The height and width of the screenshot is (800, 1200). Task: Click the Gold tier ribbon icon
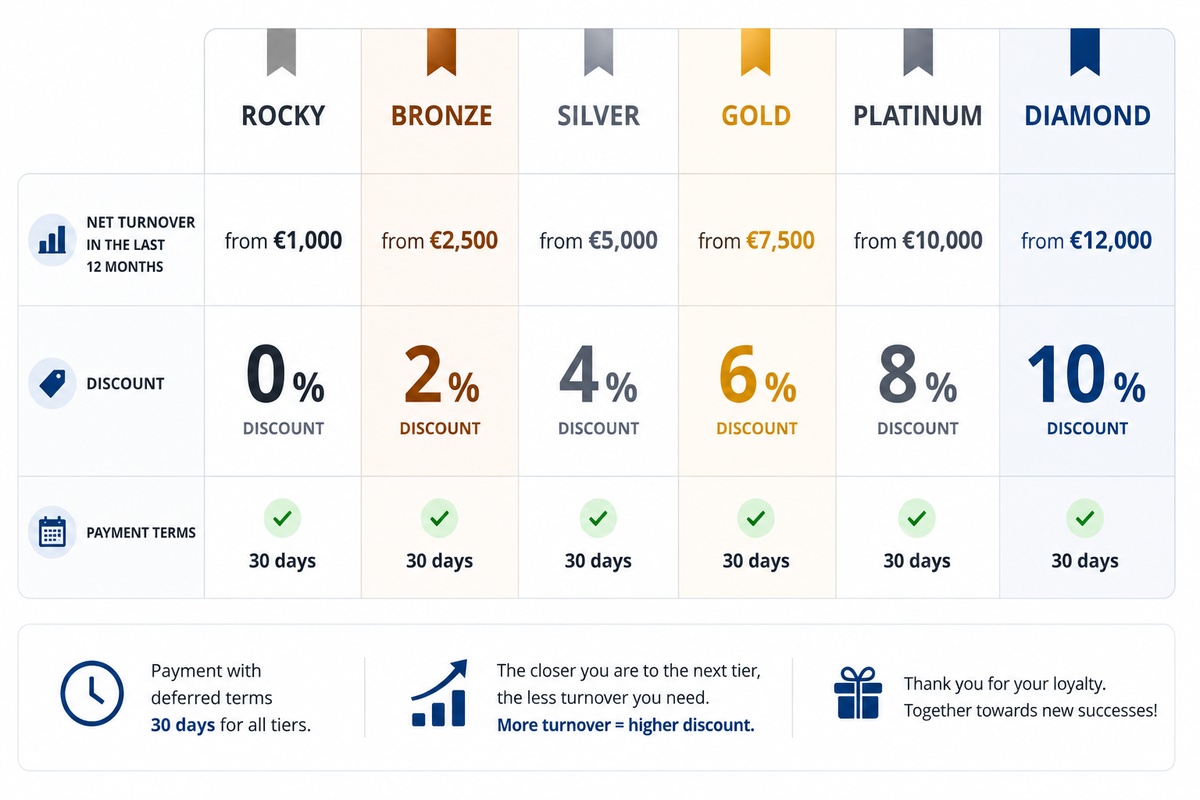[756, 52]
